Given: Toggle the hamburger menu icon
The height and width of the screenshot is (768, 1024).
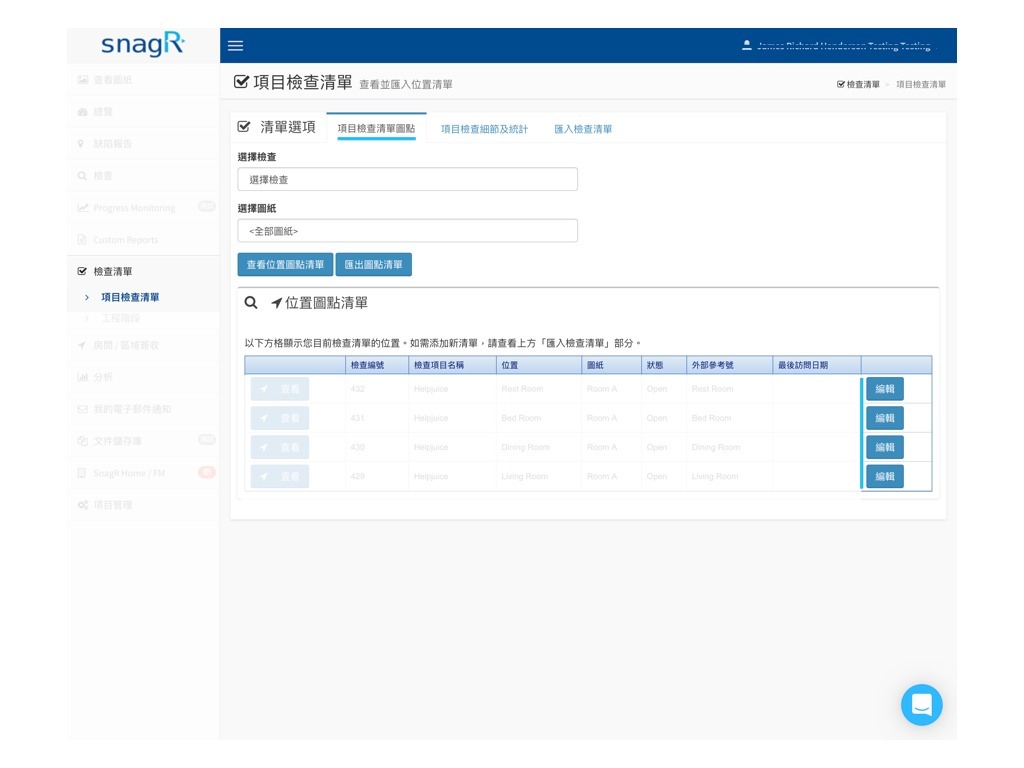Looking at the screenshot, I should [x=235, y=46].
